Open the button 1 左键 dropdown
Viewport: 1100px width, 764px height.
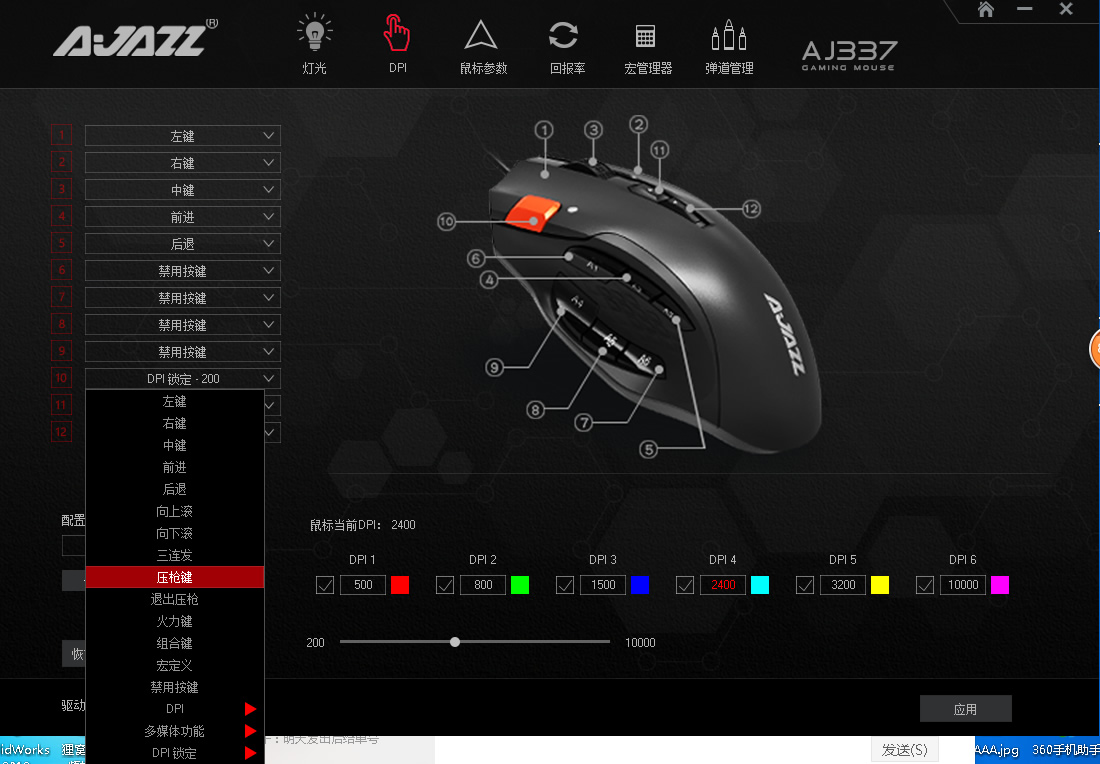(x=183, y=135)
